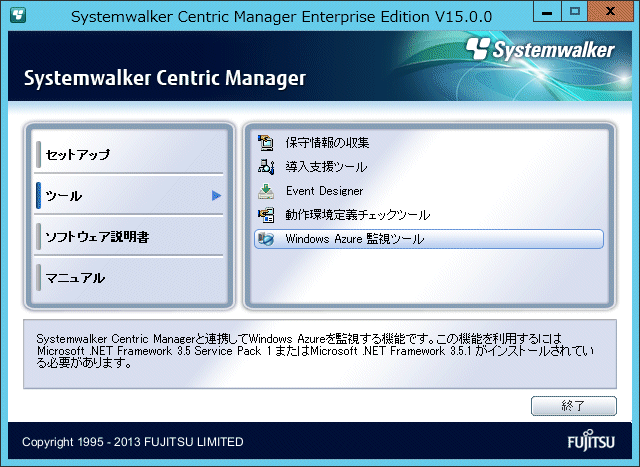Click the Systemwalker title bar app icon
This screenshot has width=640, height=467.
[18, 15]
